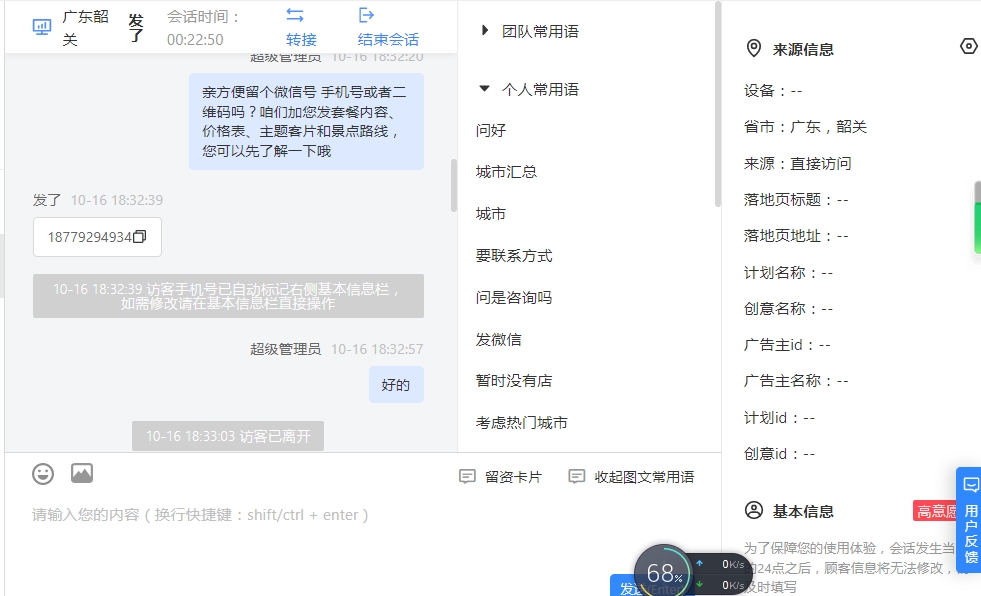Viewport: 981px width, 596px height.
Task: Click the 计划名称 row
Action: coord(788,273)
